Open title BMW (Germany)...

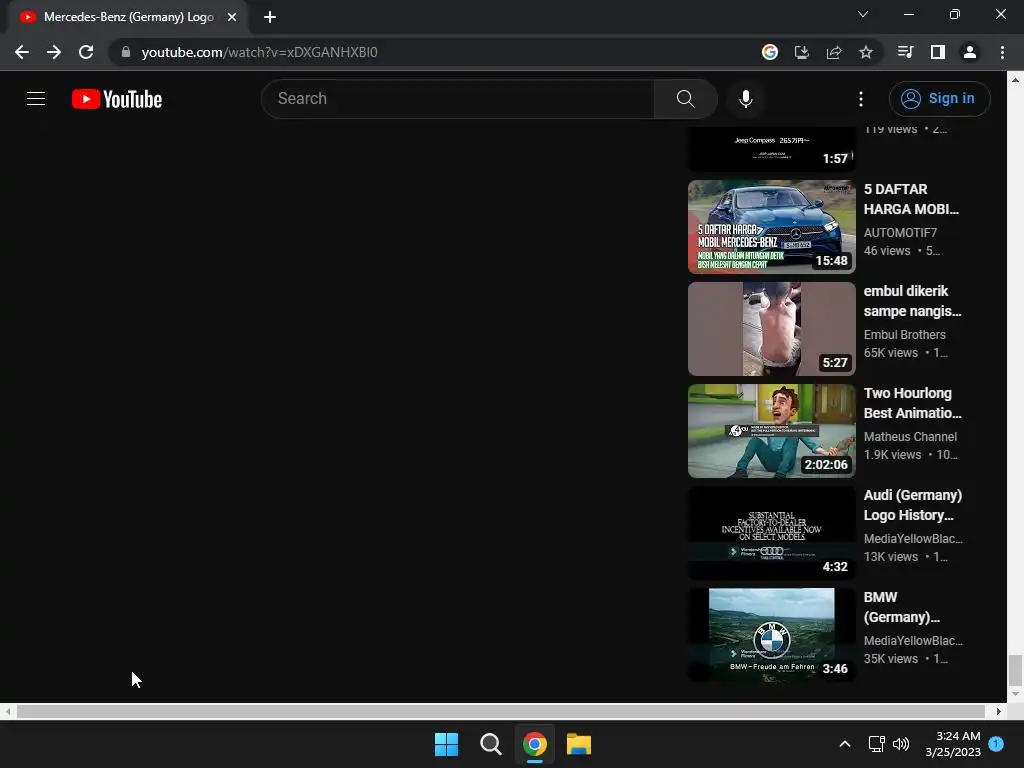pos(901,607)
